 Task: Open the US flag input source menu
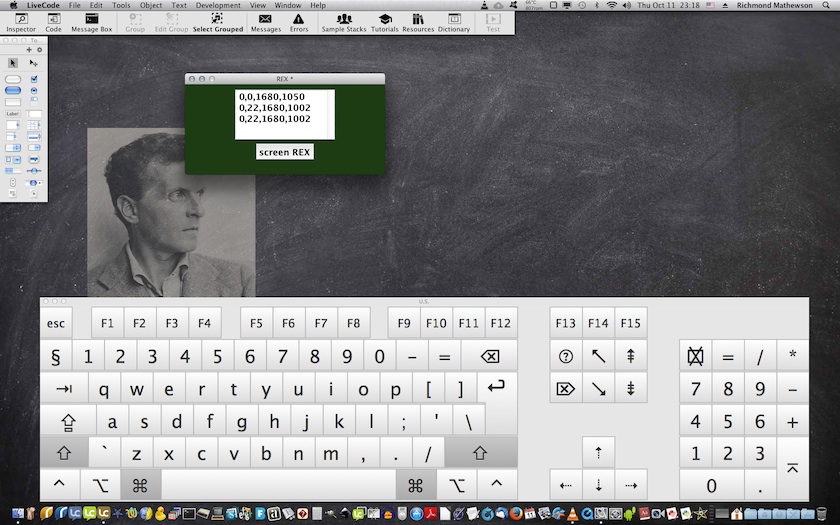[x=711, y=5]
